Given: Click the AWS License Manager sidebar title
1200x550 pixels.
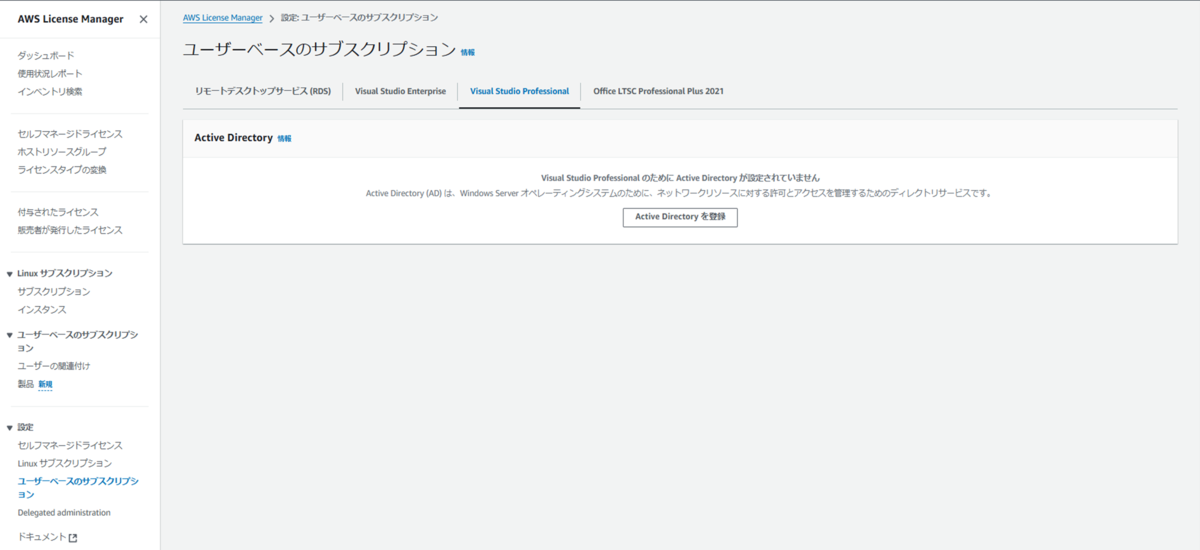Looking at the screenshot, I should [x=70, y=19].
